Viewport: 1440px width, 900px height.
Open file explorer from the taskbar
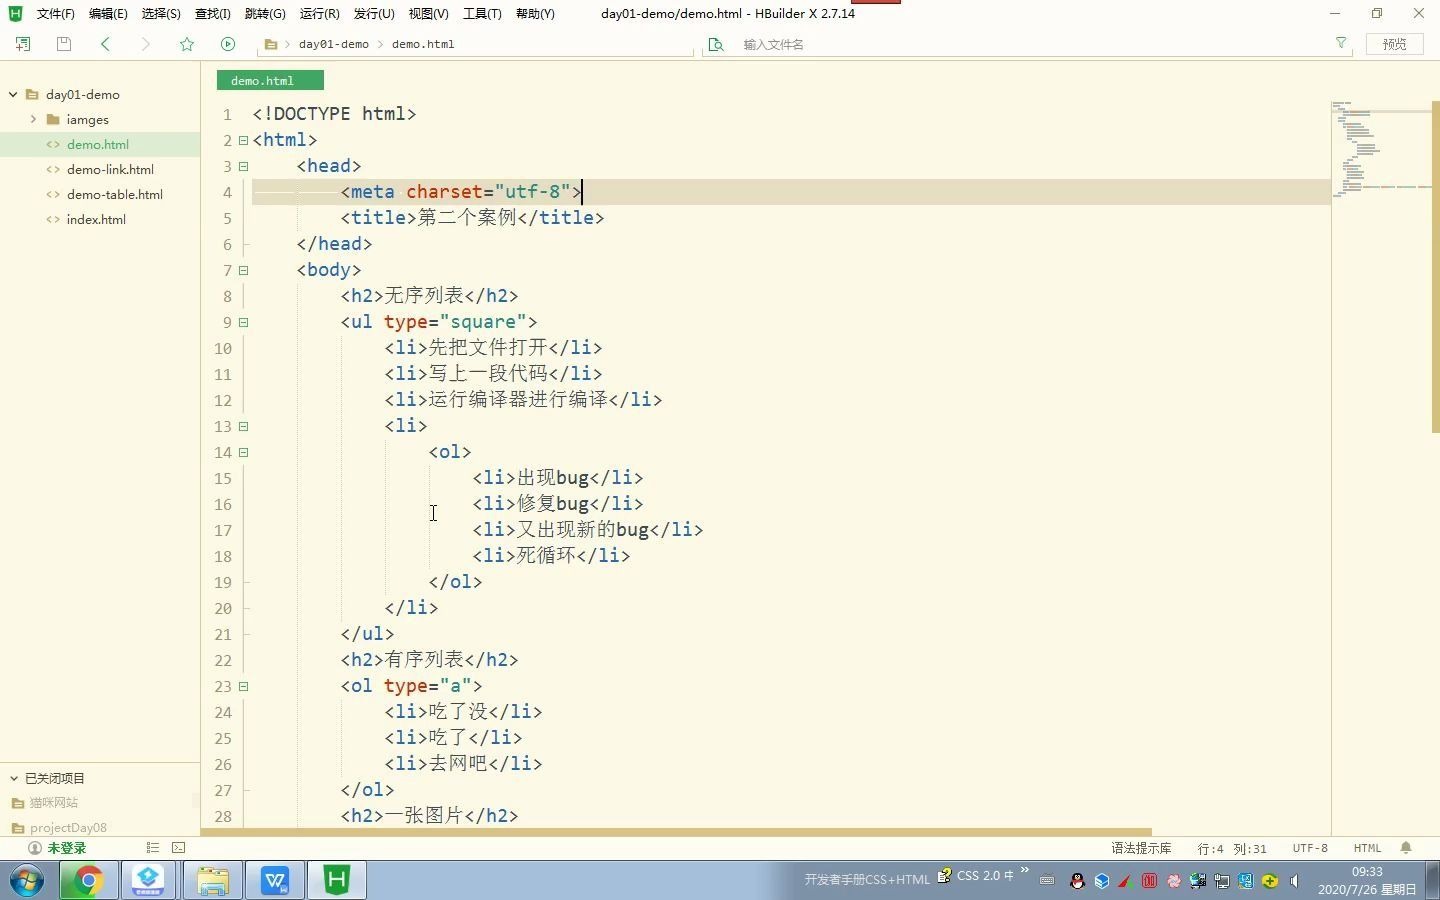click(x=213, y=880)
